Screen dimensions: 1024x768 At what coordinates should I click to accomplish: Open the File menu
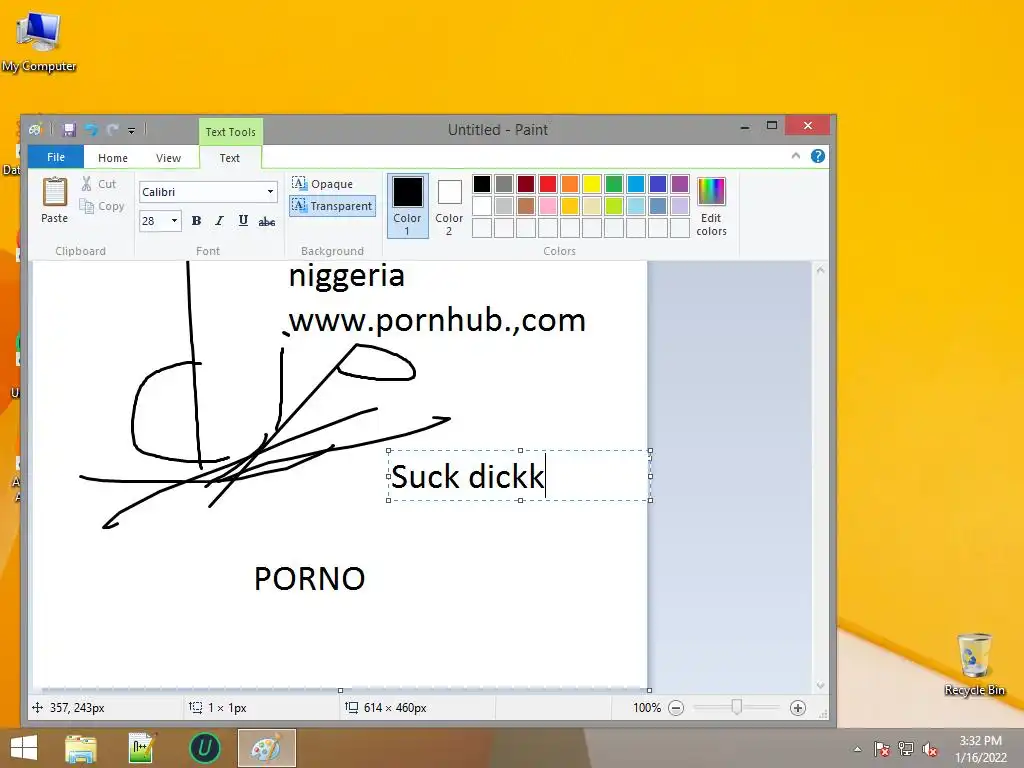pyautogui.click(x=56, y=157)
